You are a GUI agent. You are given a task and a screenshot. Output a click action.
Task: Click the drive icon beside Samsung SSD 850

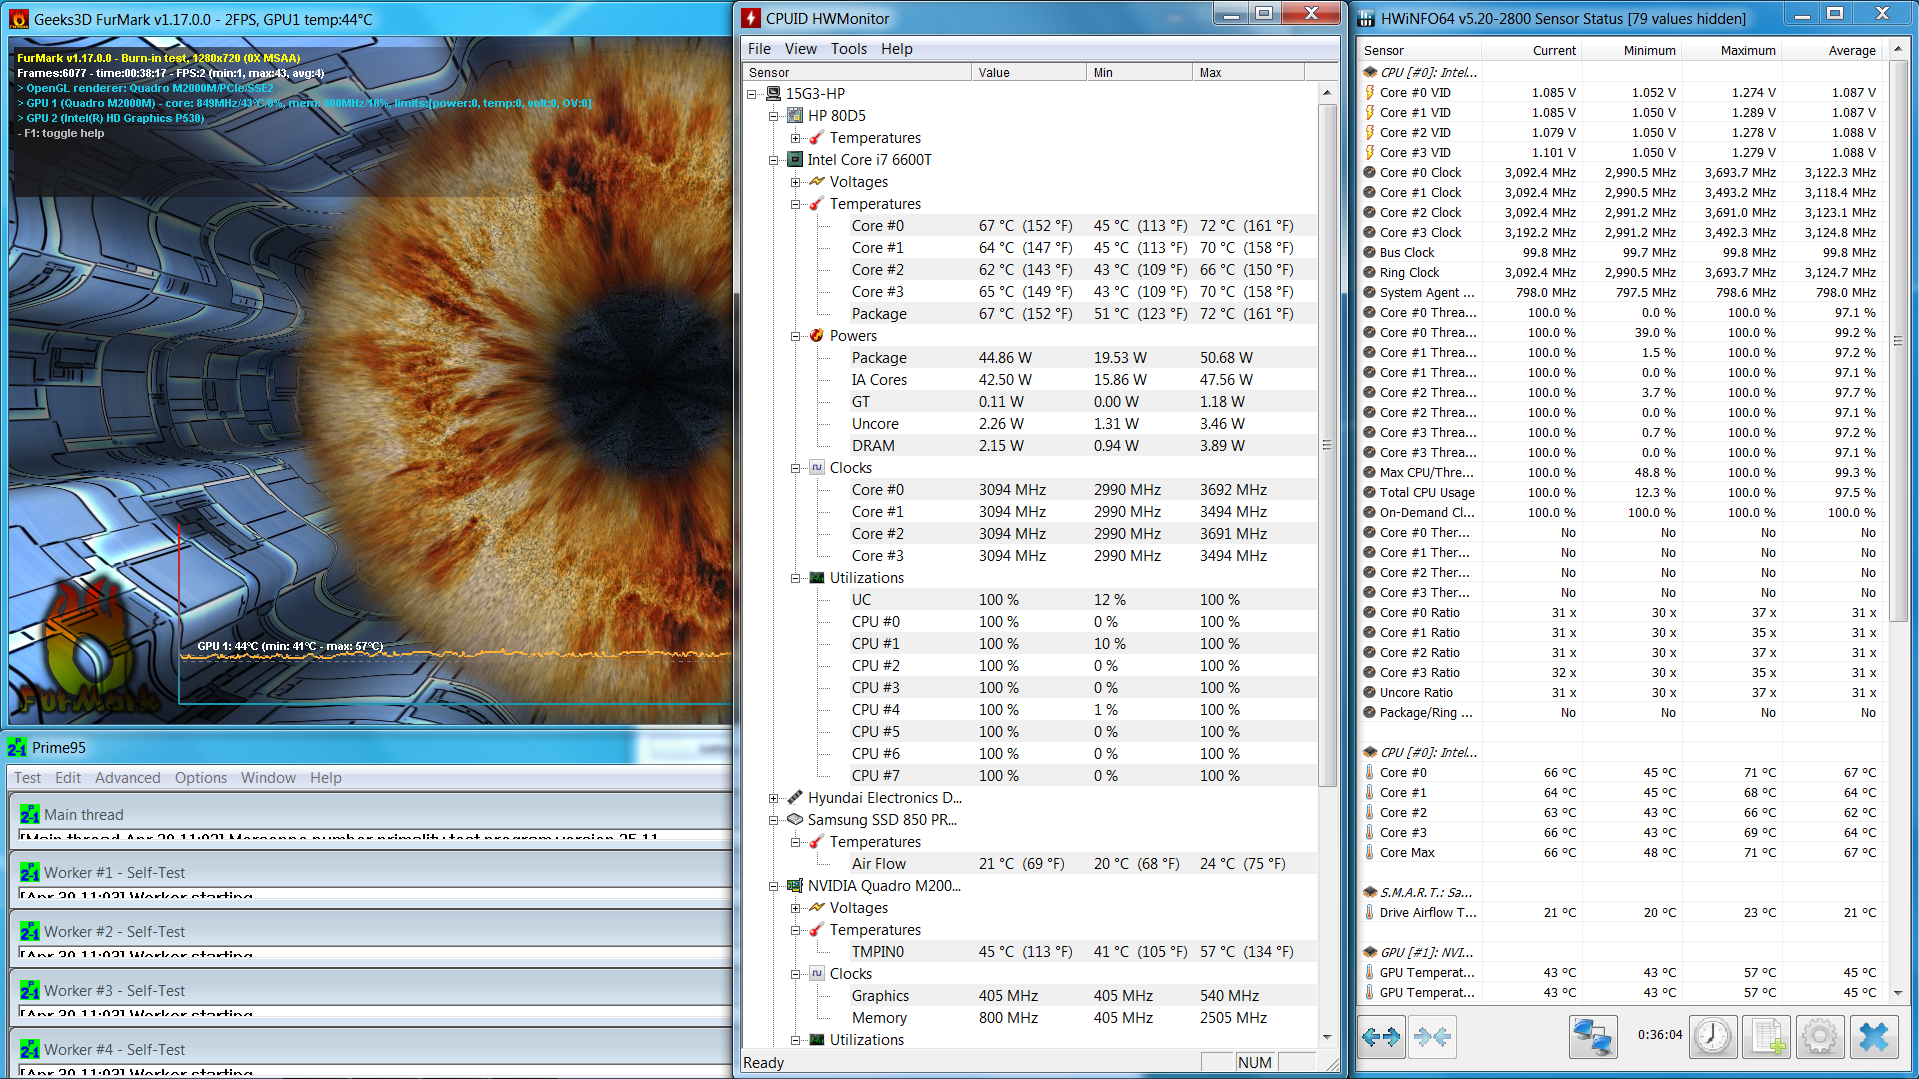(x=795, y=819)
